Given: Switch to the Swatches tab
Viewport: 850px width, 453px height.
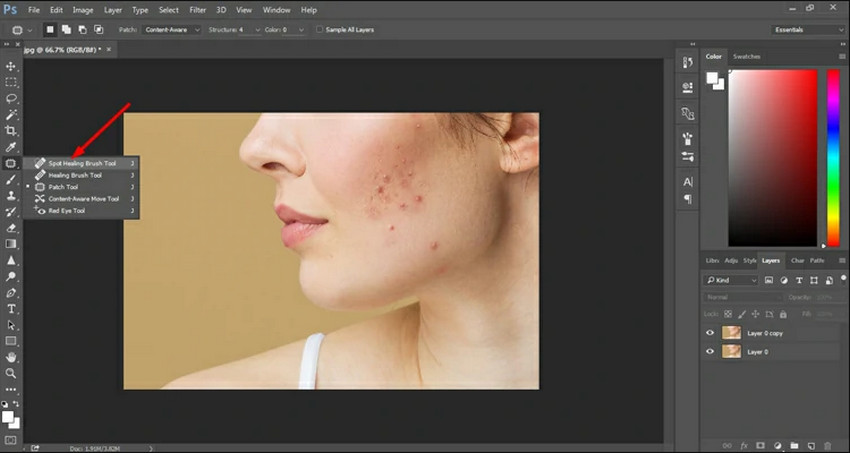Looking at the screenshot, I should (x=746, y=56).
